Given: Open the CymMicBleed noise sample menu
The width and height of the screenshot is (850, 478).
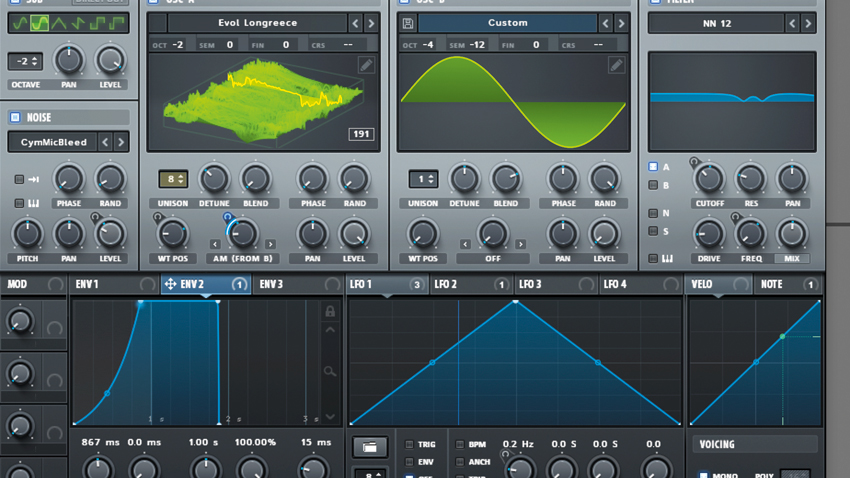Looking at the screenshot, I should pos(53,142).
